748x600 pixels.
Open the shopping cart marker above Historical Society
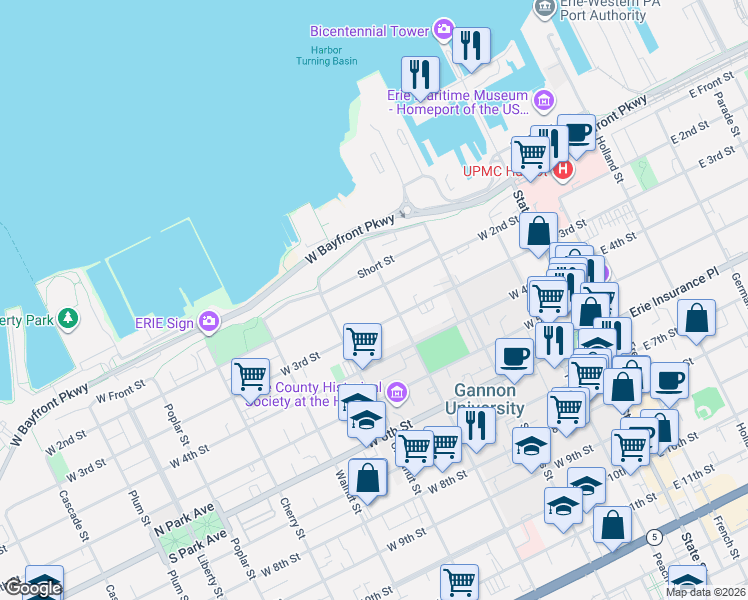coord(363,342)
